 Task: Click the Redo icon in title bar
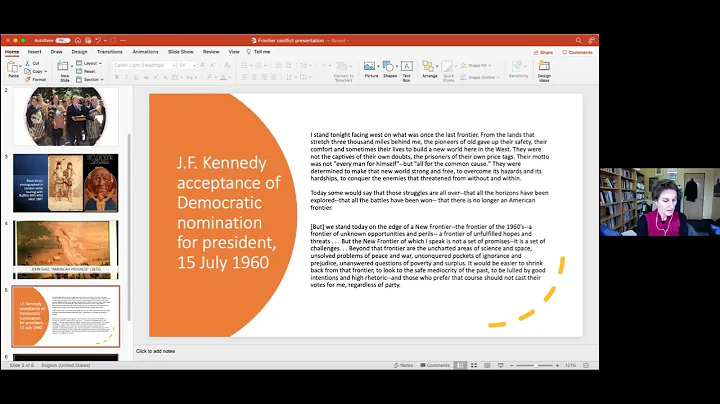113,40
